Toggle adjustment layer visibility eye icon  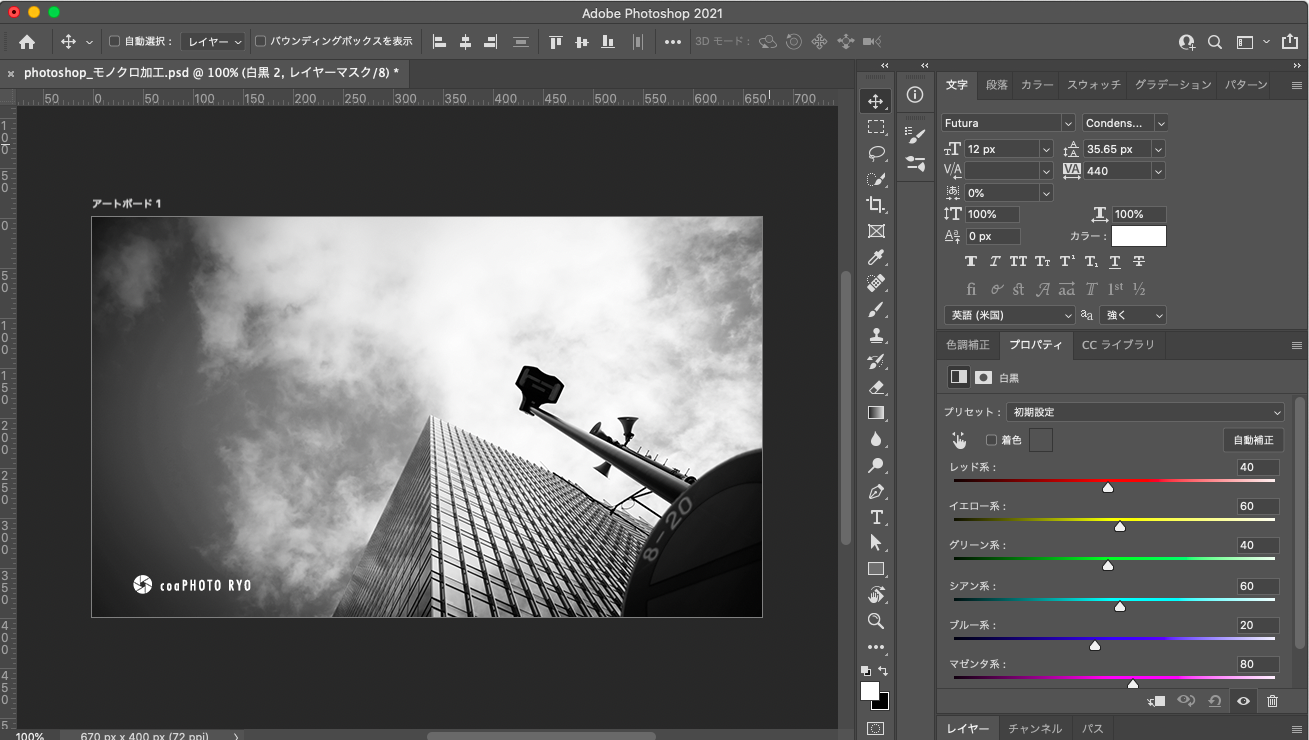pyautogui.click(x=1243, y=701)
